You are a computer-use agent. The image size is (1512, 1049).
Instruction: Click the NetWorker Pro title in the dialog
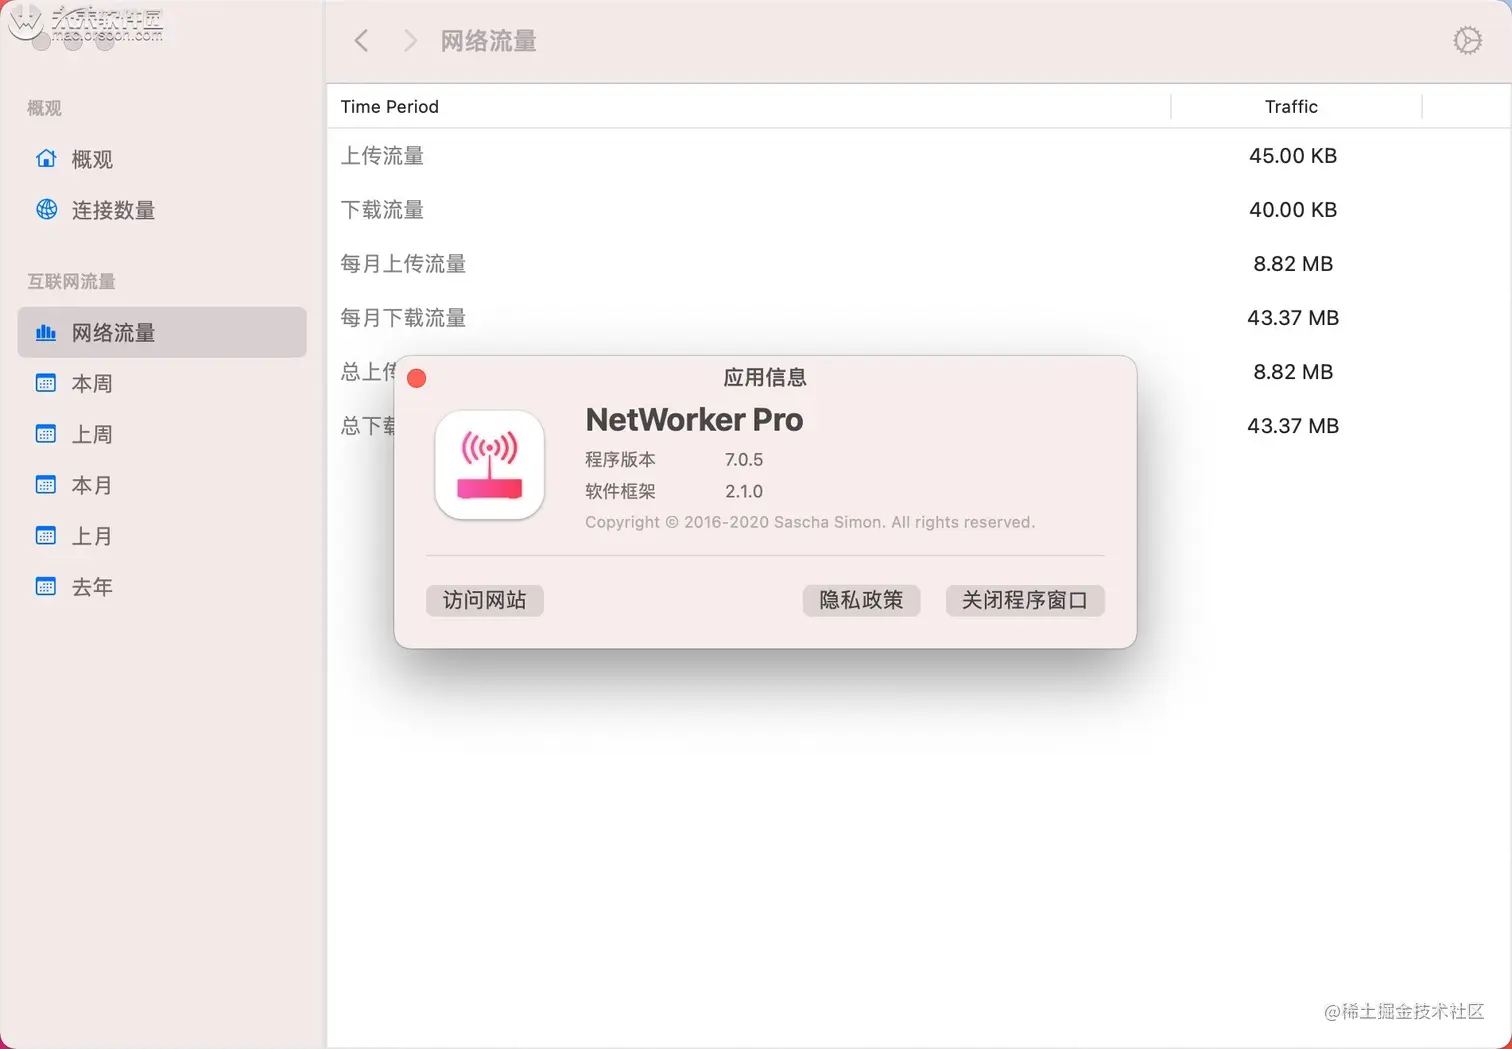[x=694, y=420]
